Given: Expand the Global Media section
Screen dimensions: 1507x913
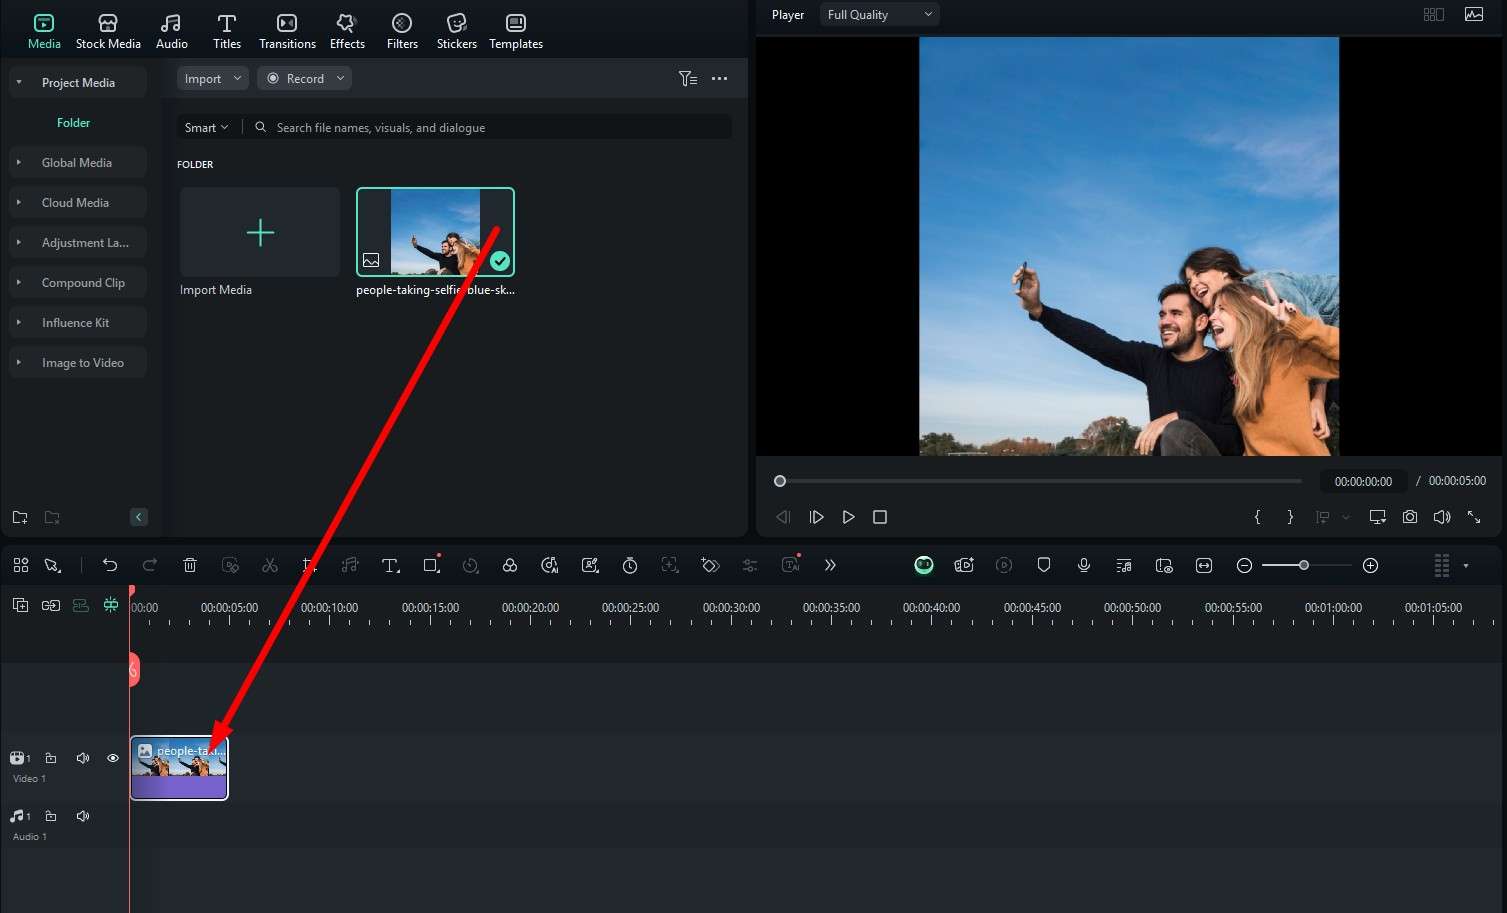Looking at the screenshot, I should 19,162.
